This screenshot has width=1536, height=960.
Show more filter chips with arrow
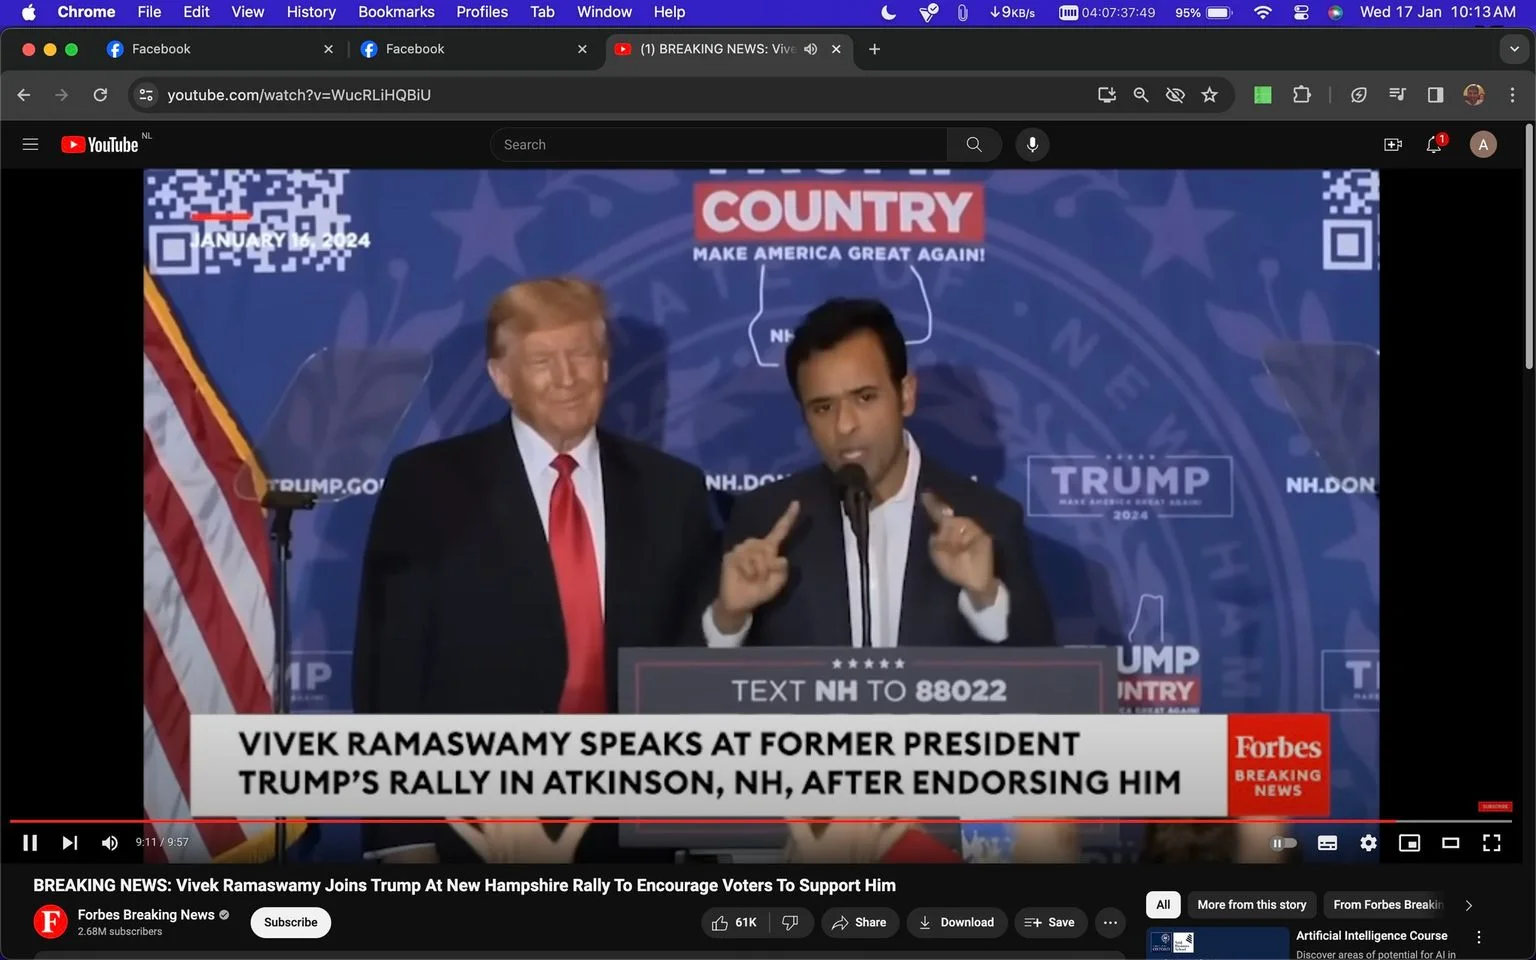[x=1468, y=905]
